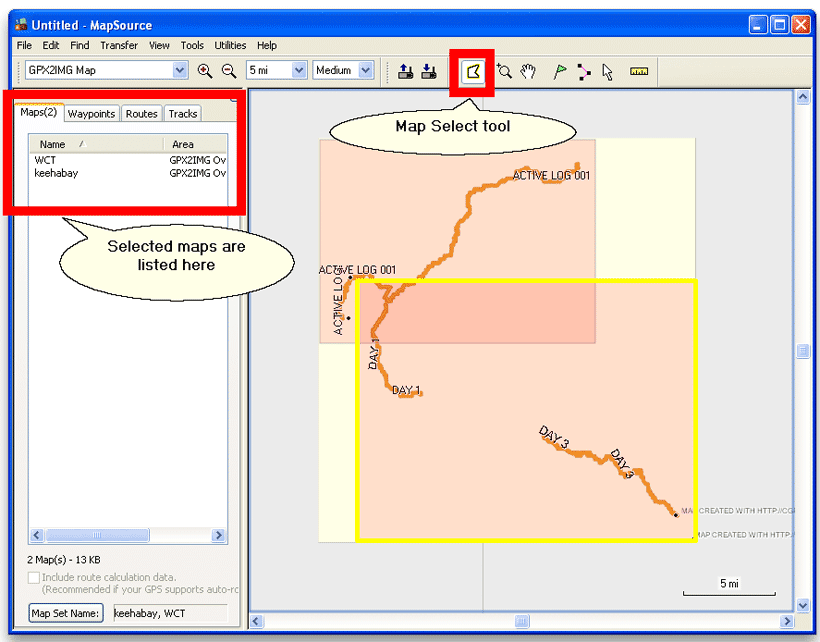Select the Hand pan tool
The height and width of the screenshot is (642, 820).
coord(528,71)
